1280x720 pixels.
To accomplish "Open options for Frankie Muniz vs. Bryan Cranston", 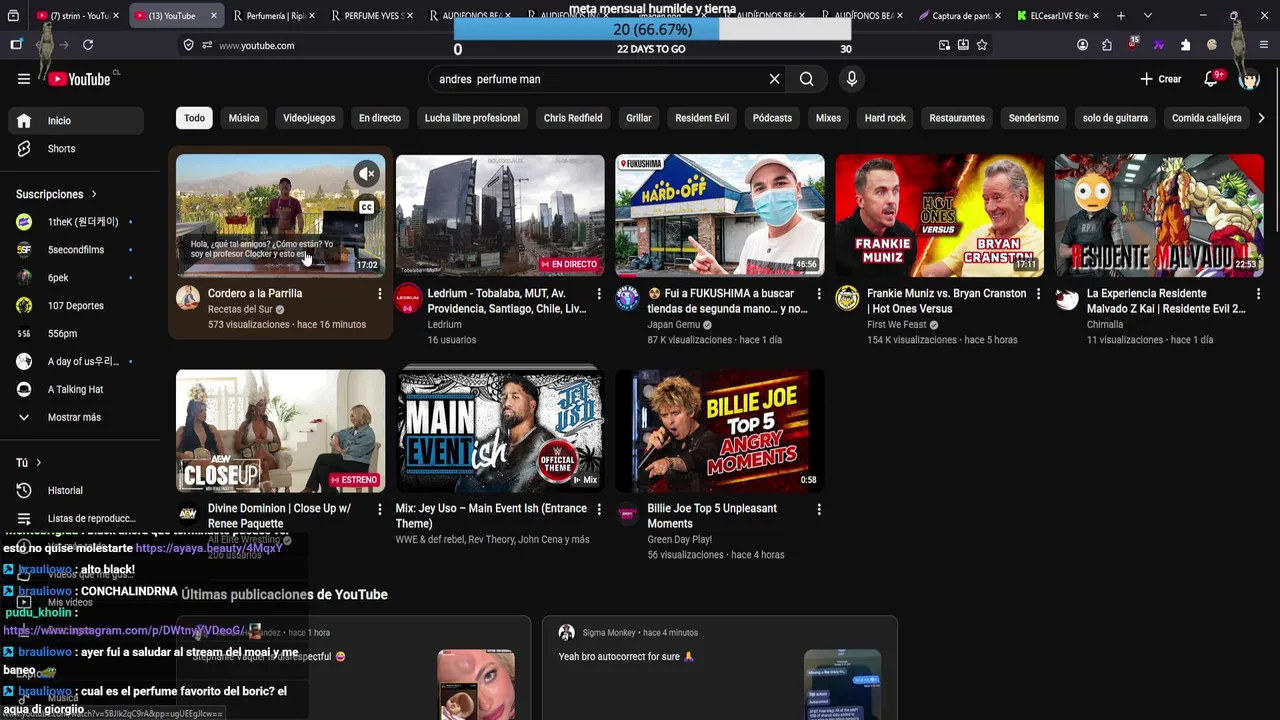I will (1038, 294).
